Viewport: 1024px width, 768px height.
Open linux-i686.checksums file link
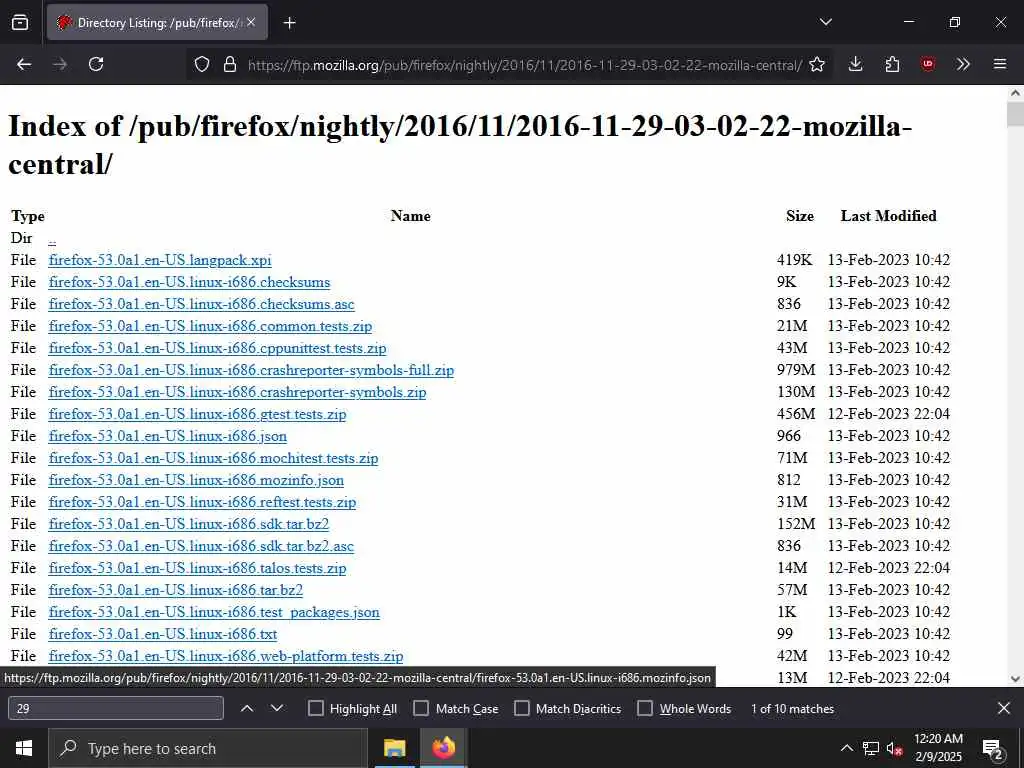pyautogui.click(x=189, y=282)
